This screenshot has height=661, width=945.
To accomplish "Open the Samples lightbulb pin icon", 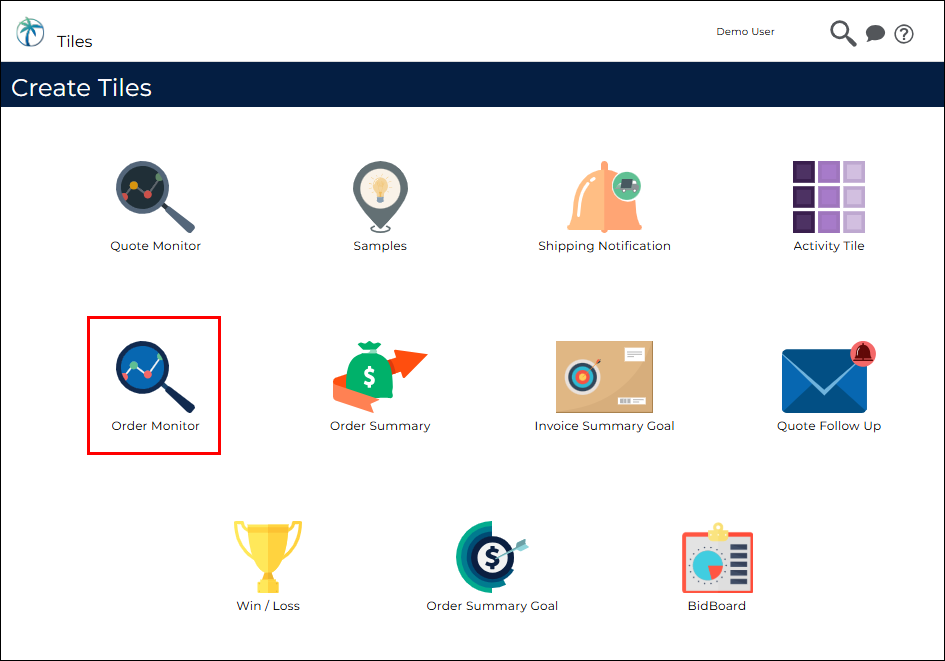I will pos(380,196).
